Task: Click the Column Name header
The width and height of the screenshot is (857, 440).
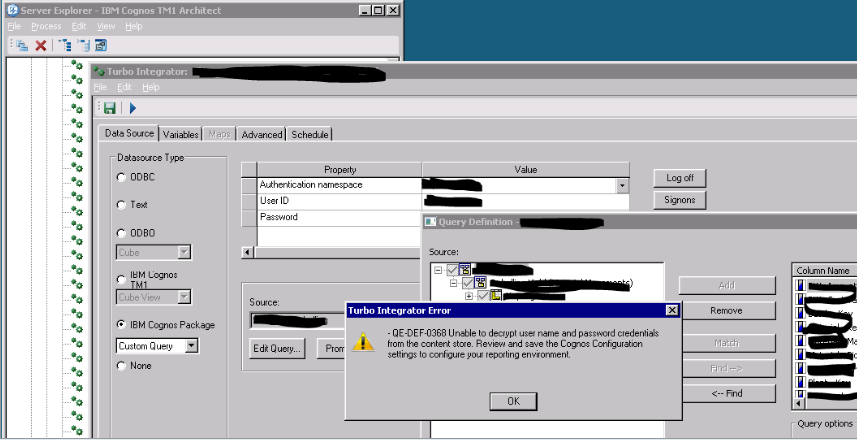Action: [823, 271]
